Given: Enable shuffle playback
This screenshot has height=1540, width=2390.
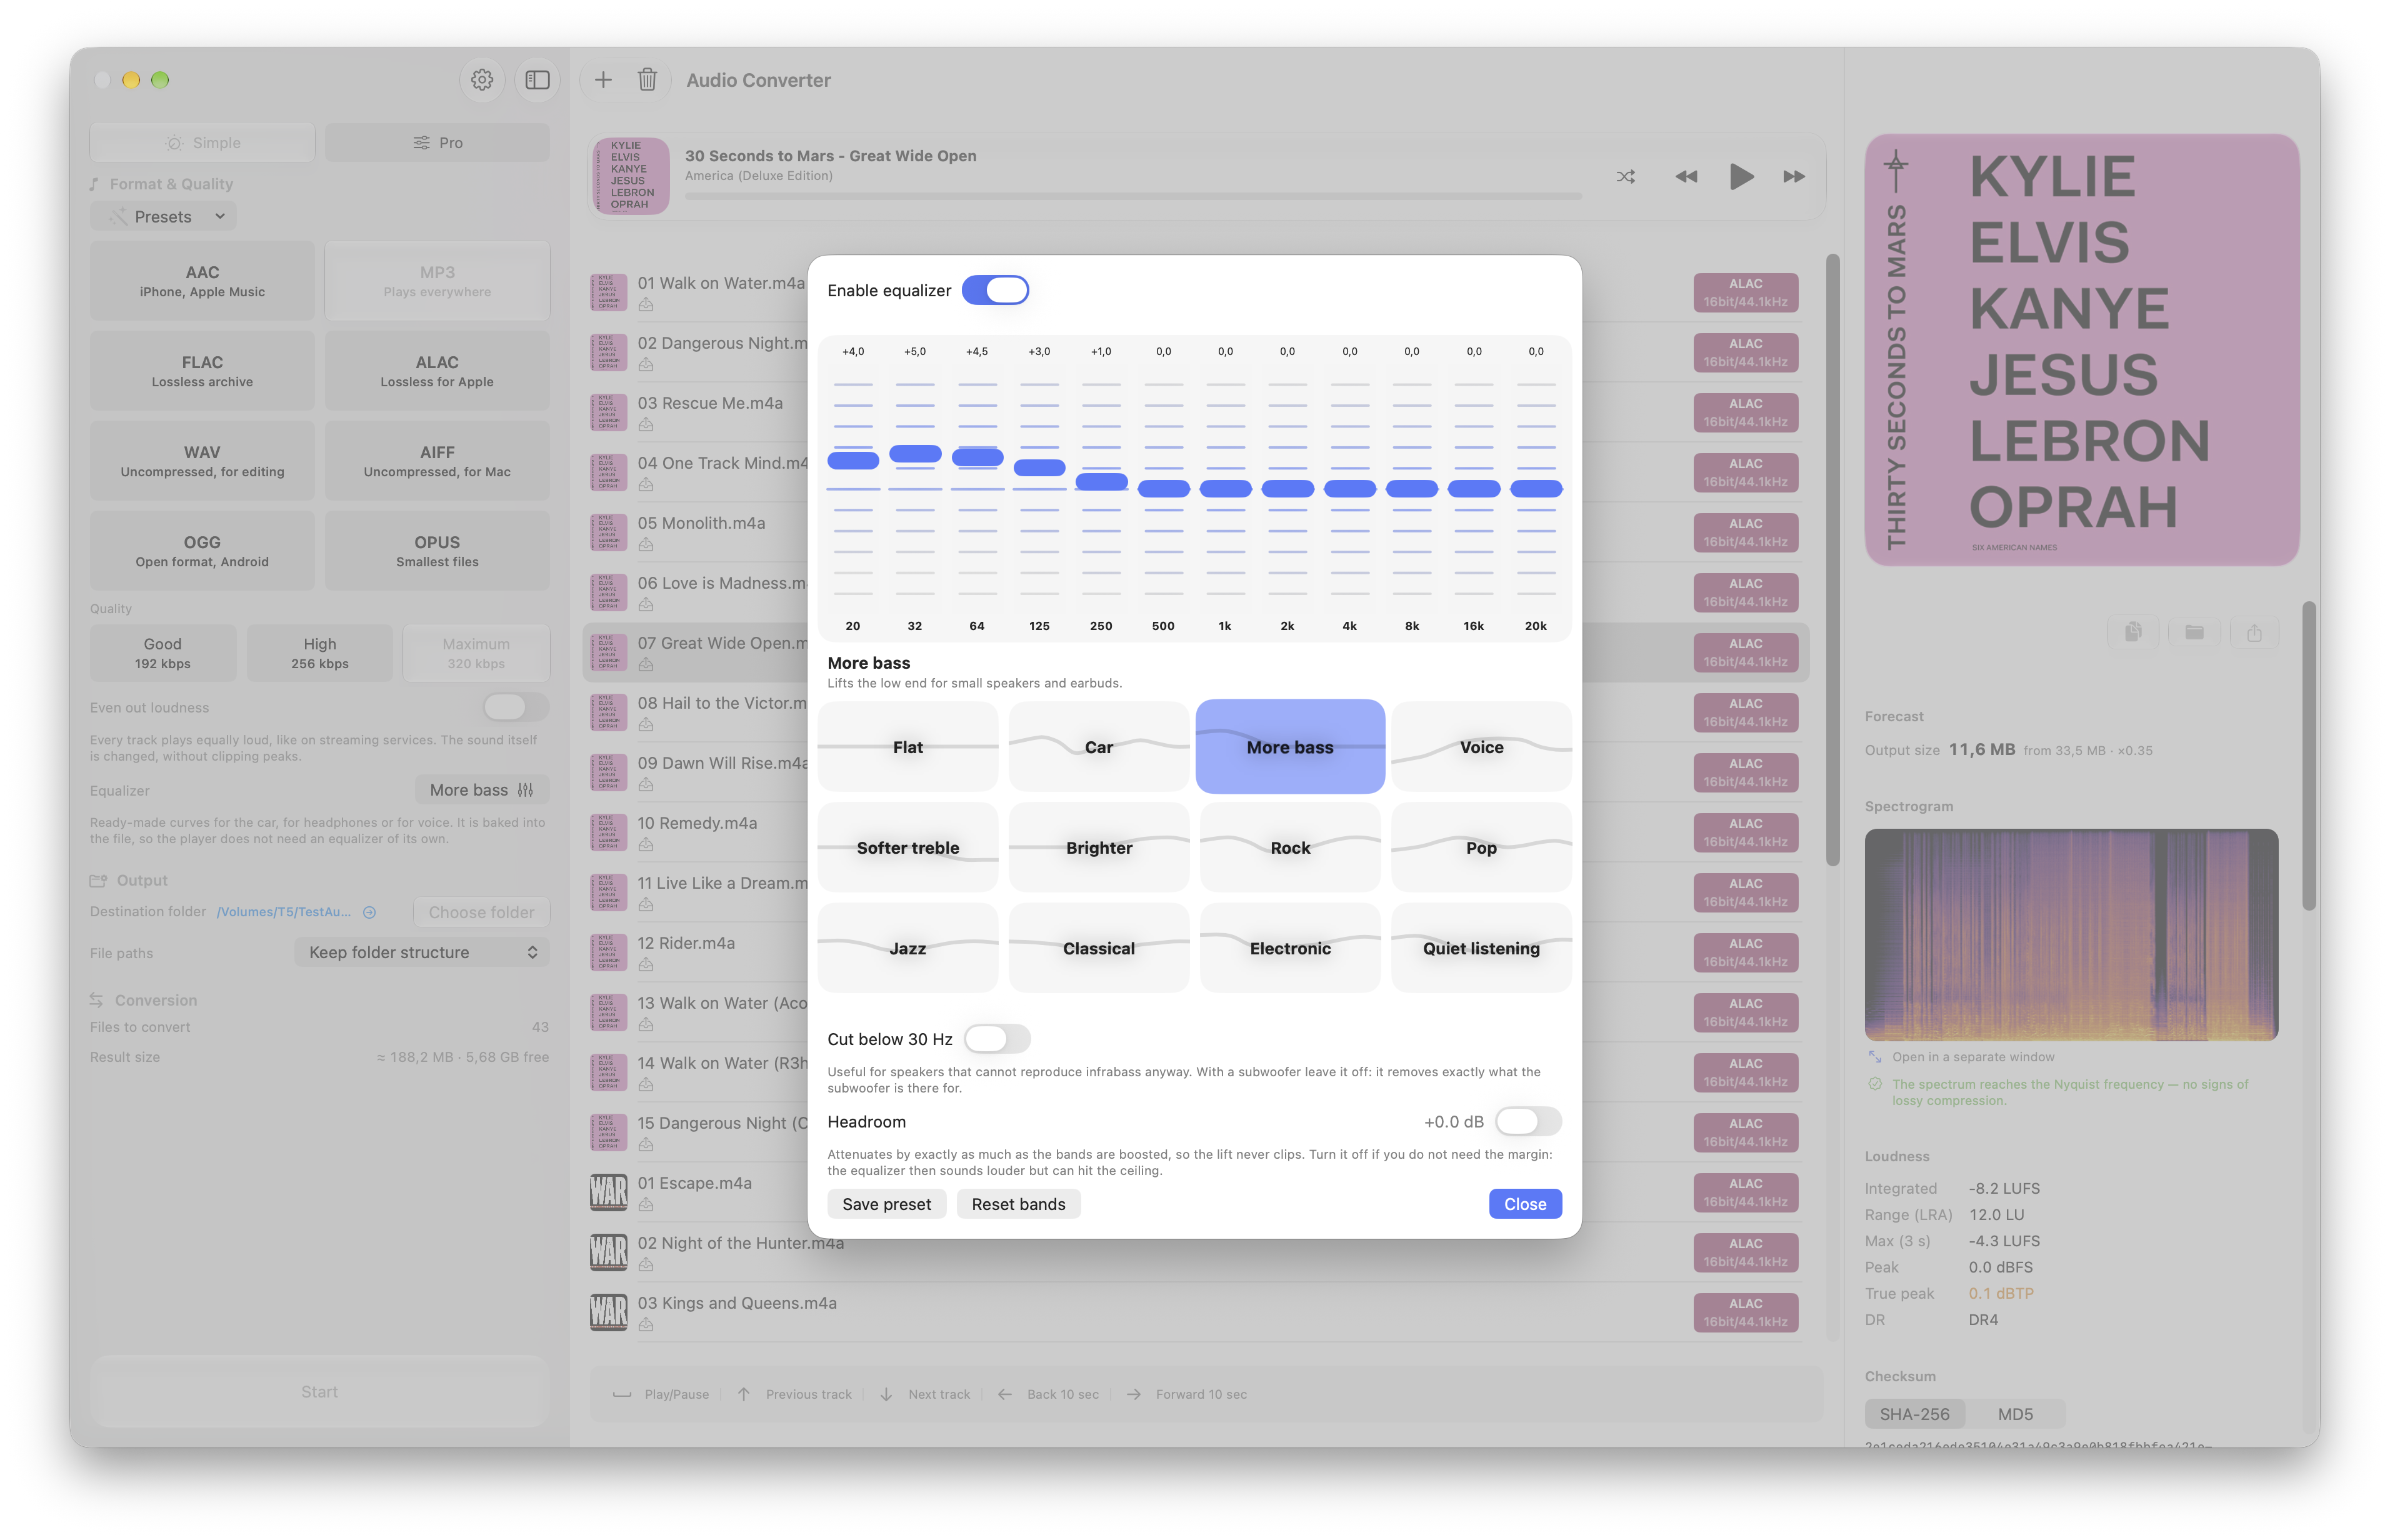Looking at the screenshot, I should tap(1626, 177).
